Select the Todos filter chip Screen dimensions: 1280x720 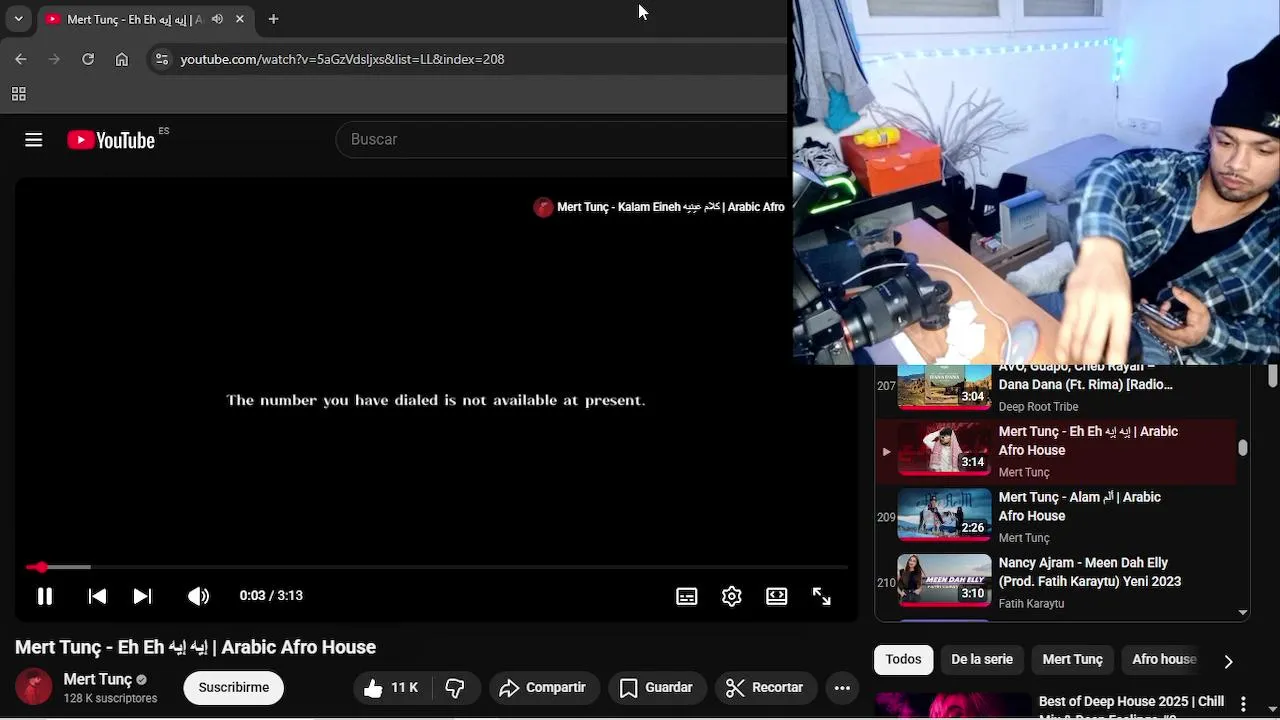(x=903, y=659)
